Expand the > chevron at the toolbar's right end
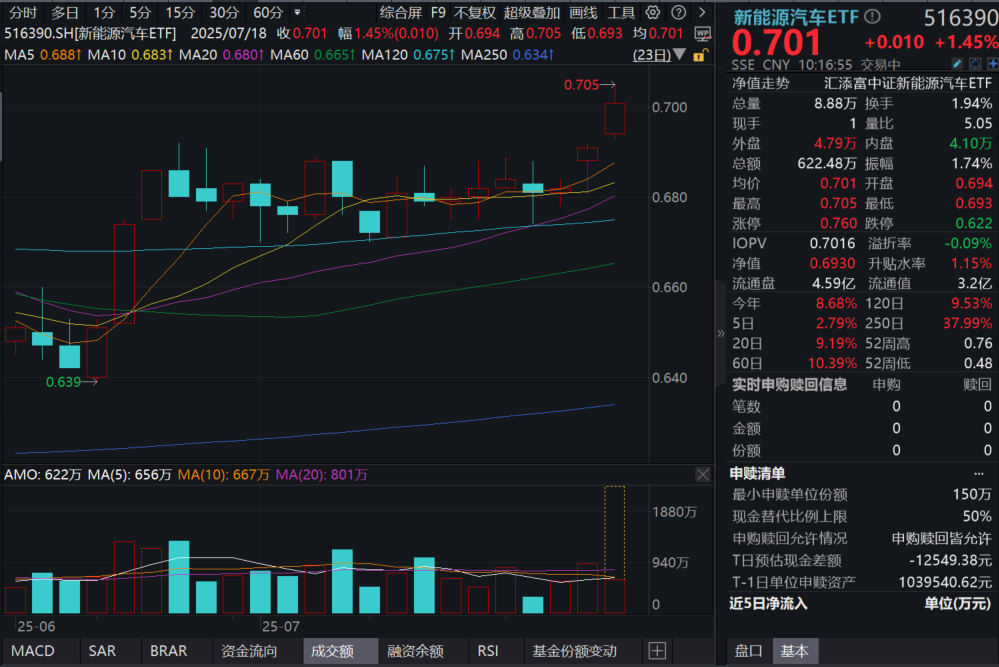The height and width of the screenshot is (667, 999). [702, 12]
